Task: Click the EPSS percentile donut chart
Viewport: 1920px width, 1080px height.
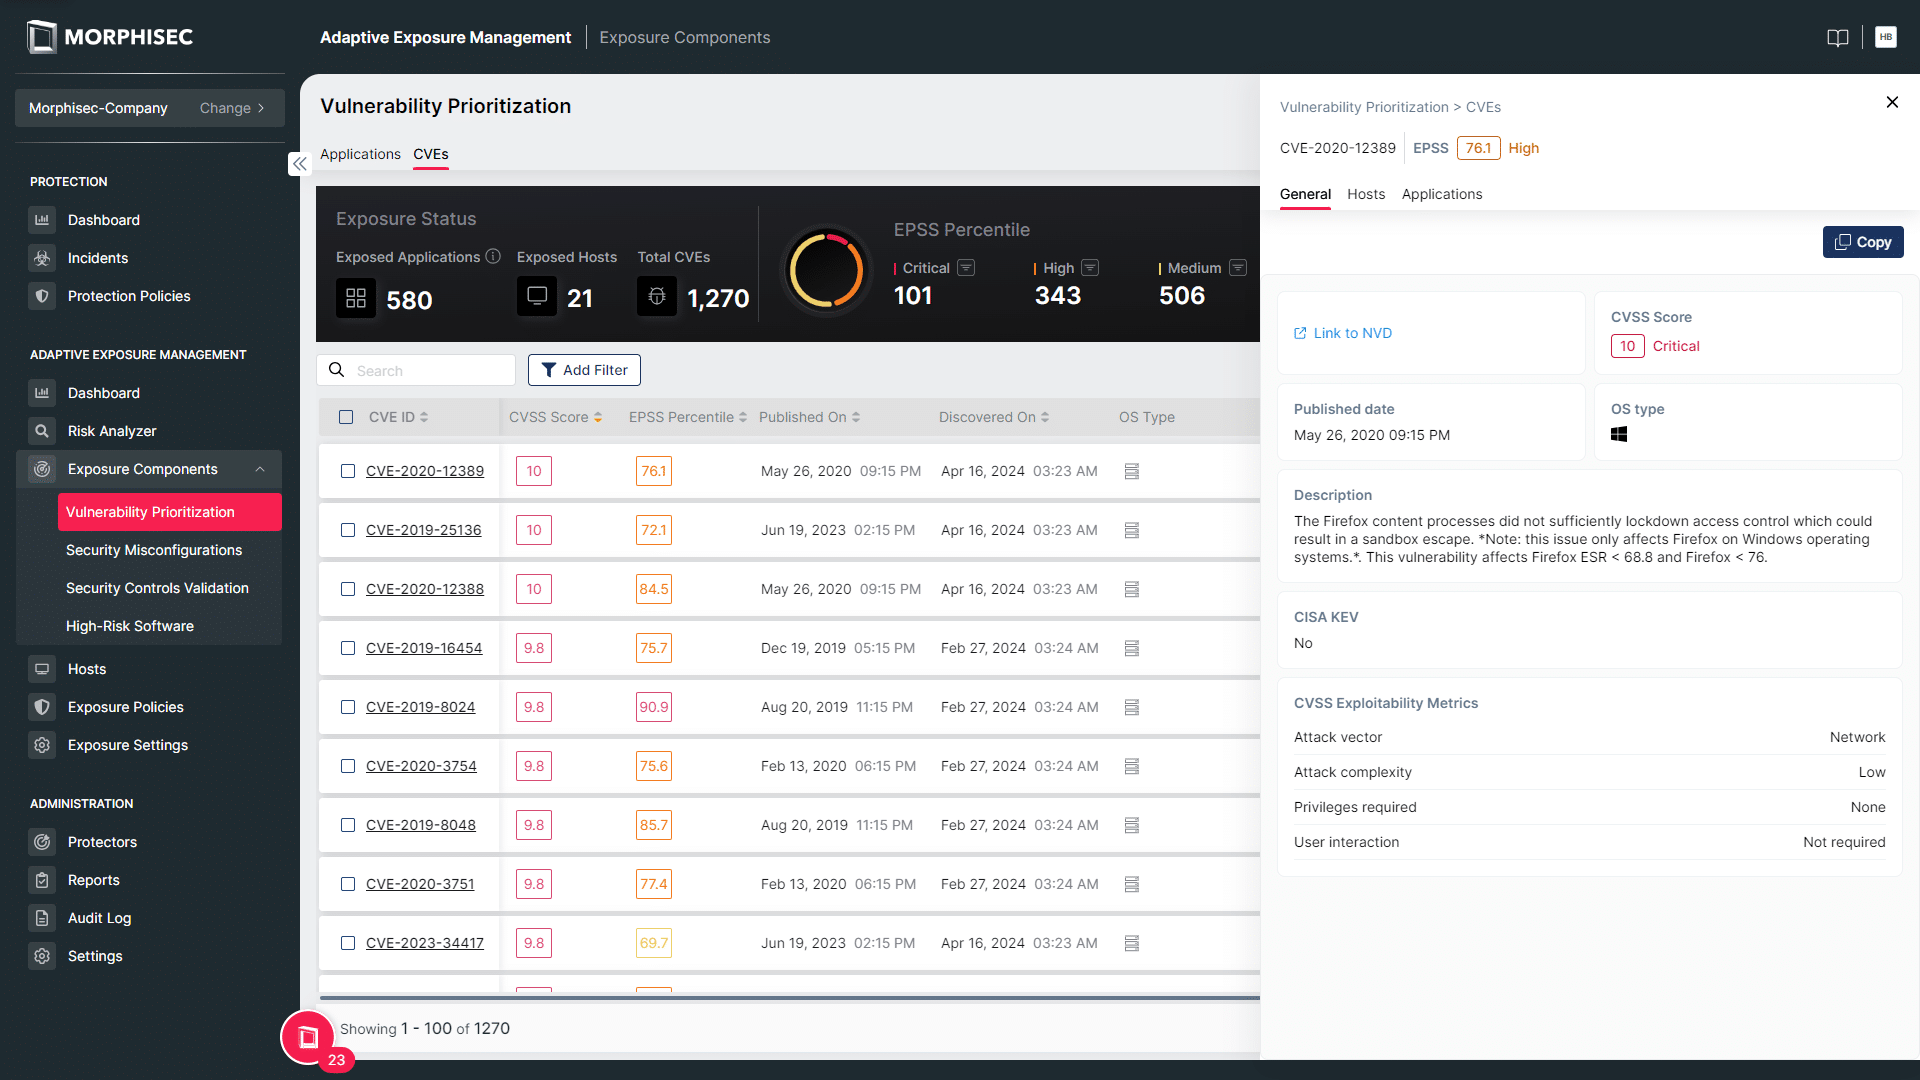Action: click(x=826, y=271)
